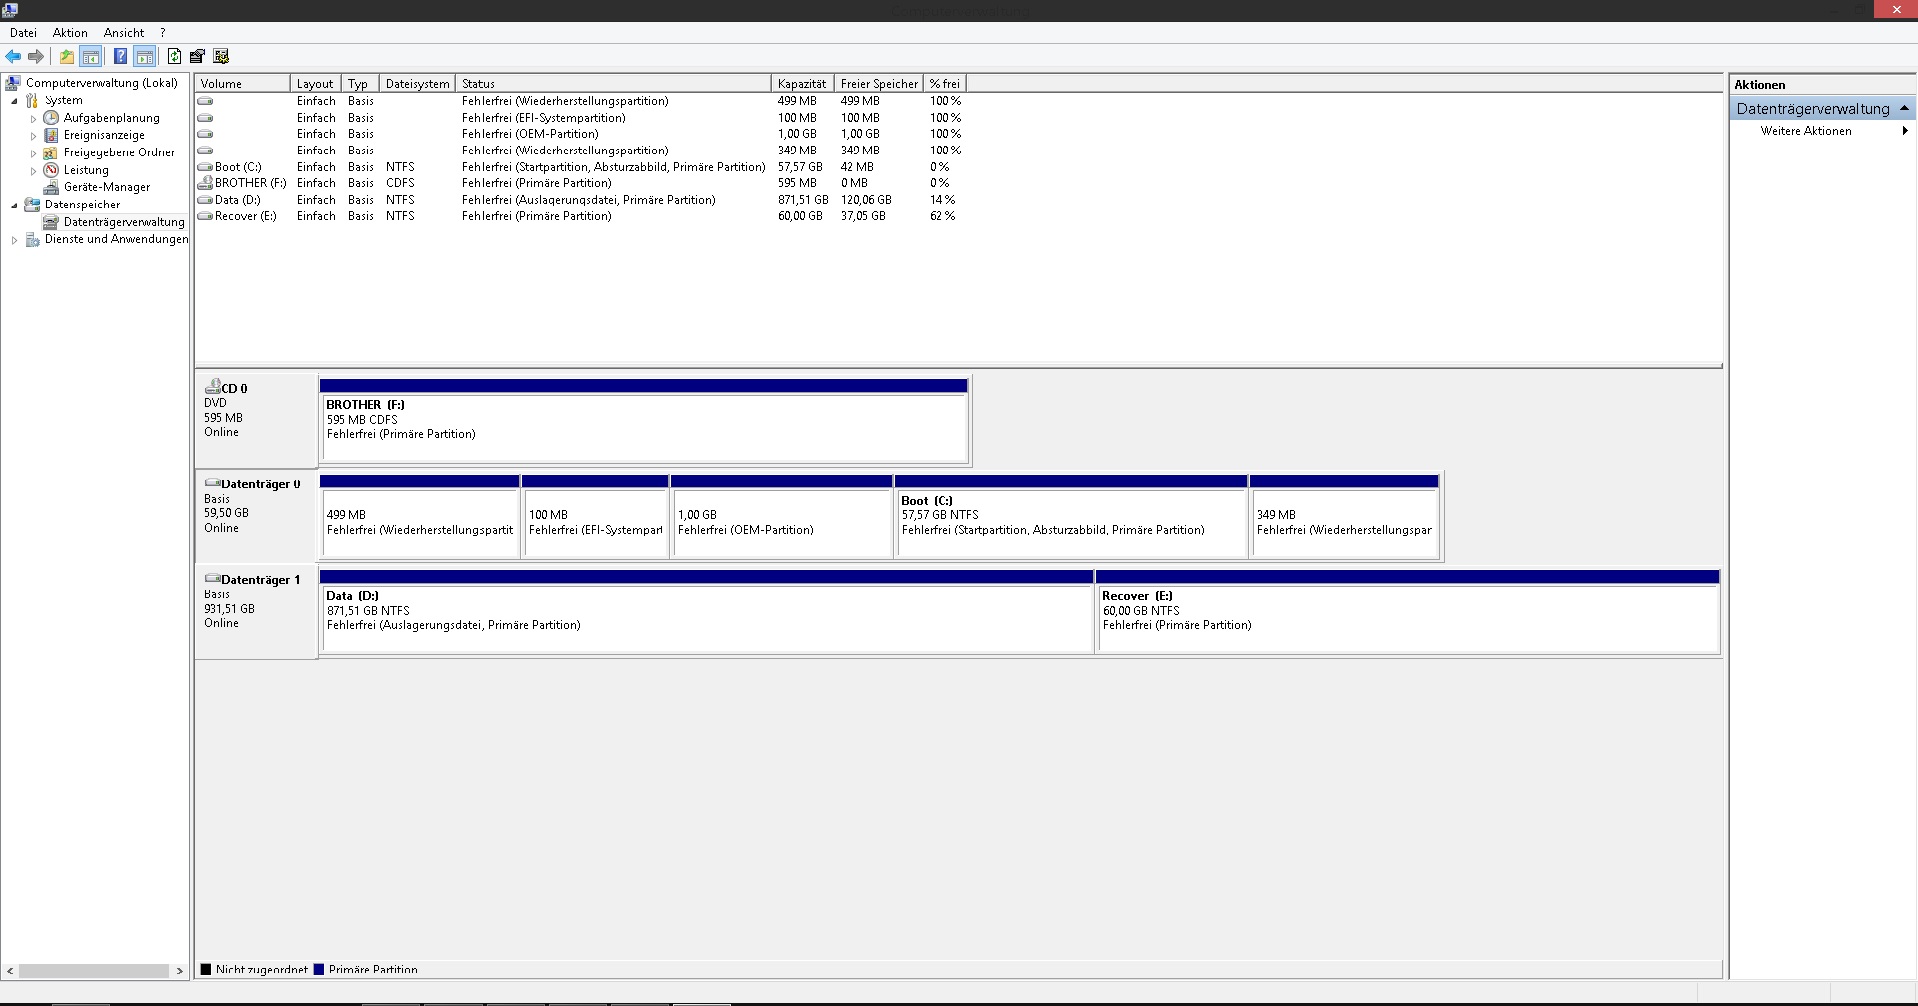
Task: Toggle the console tree pane toolbar button
Action: pyautogui.click(x=91, y=56)
